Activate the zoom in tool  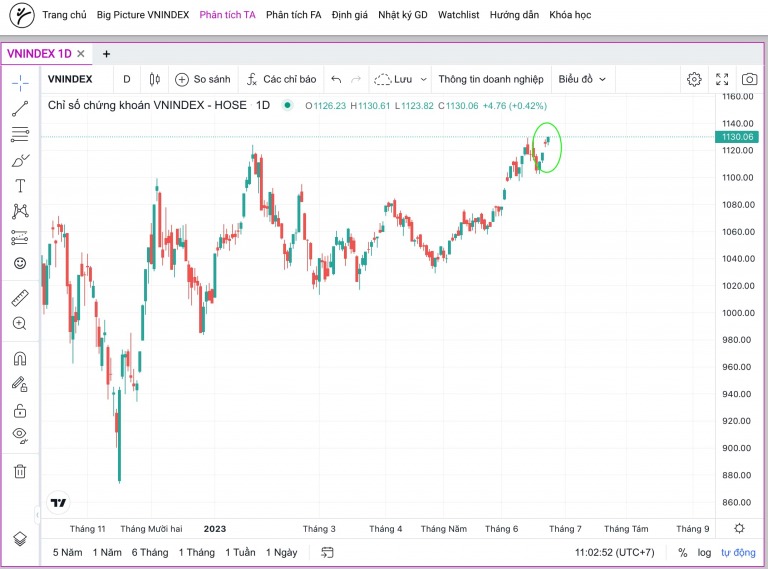click(20, 323)
